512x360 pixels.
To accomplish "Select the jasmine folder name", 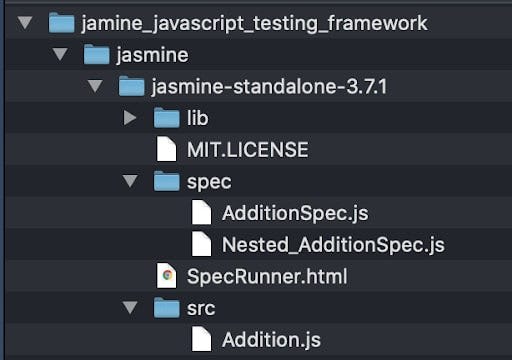I will coord(153,55).
